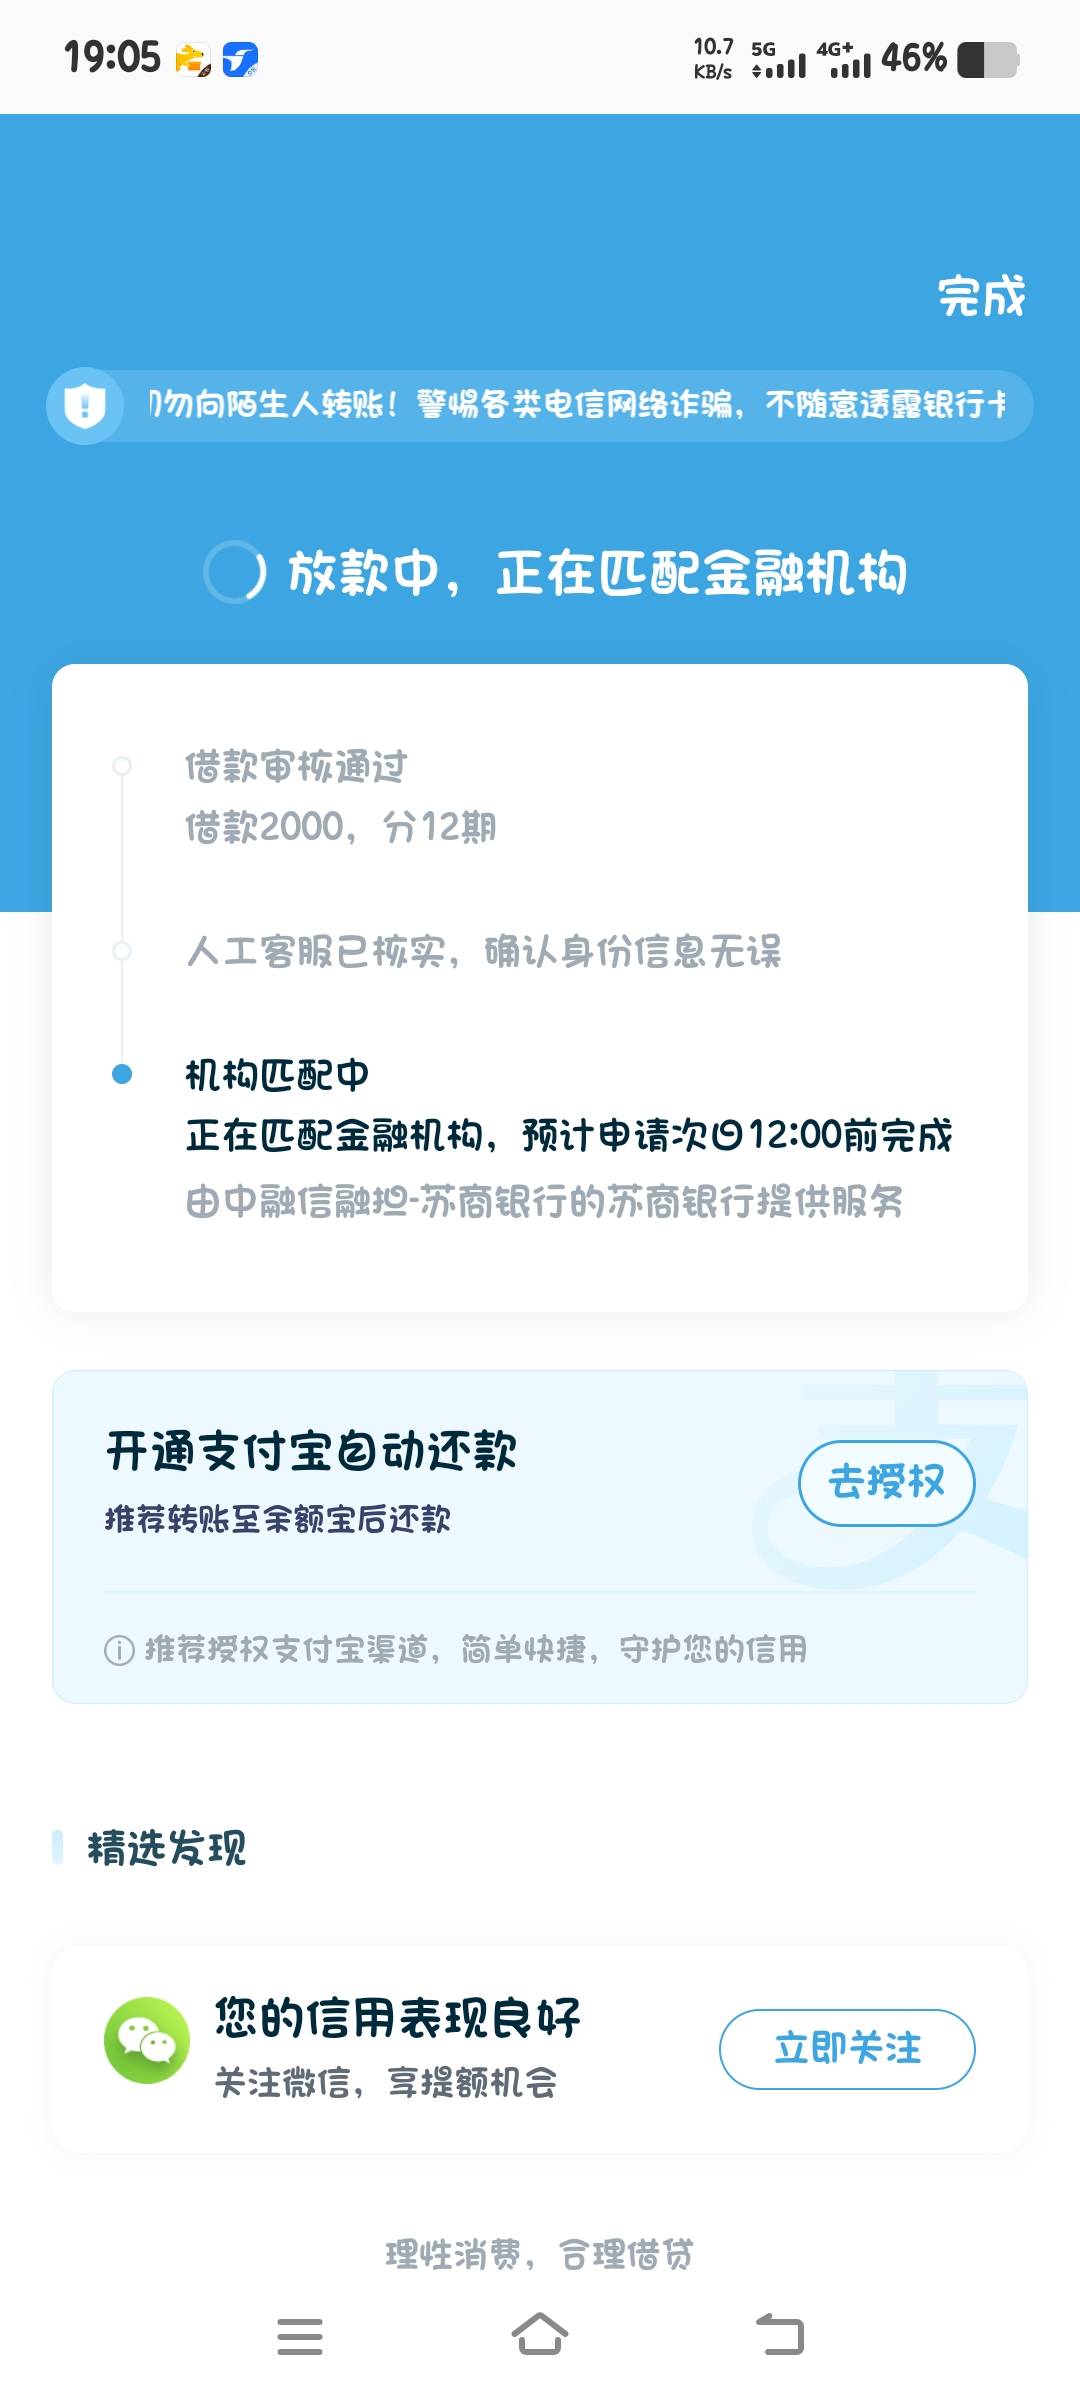1080x2400 pixels.
Task: Tap the info icon beside 推荐授权支付宝渠道
Action: pyautogui.click(x=119, y=1650)
